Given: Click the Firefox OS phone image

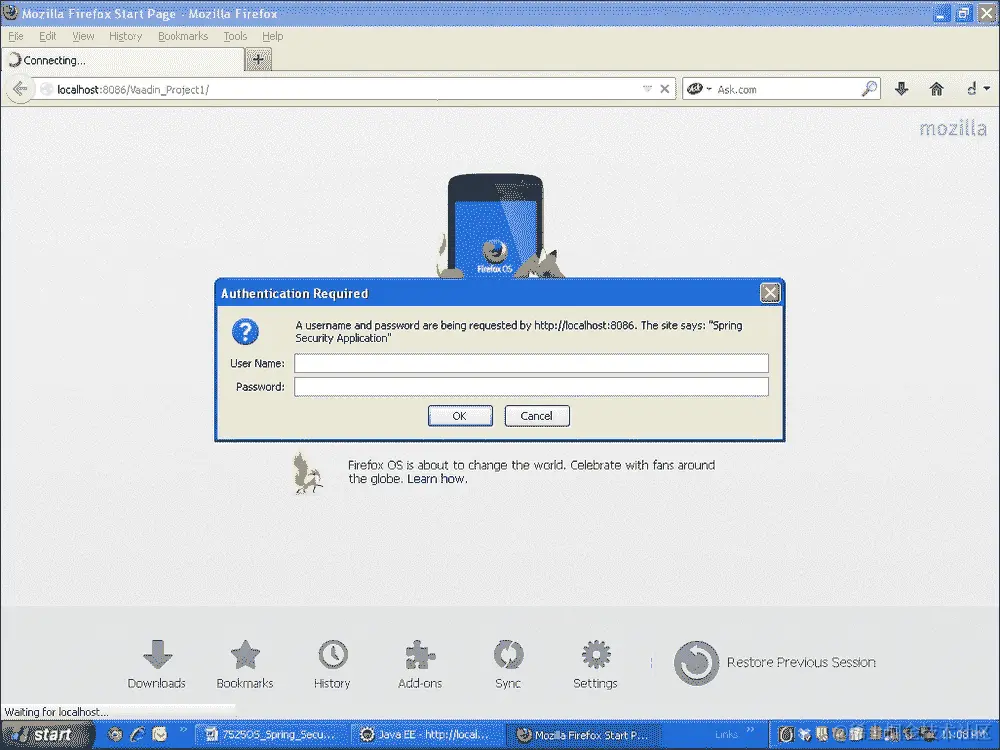Looking at the screenshot, I should coord(496,226).
